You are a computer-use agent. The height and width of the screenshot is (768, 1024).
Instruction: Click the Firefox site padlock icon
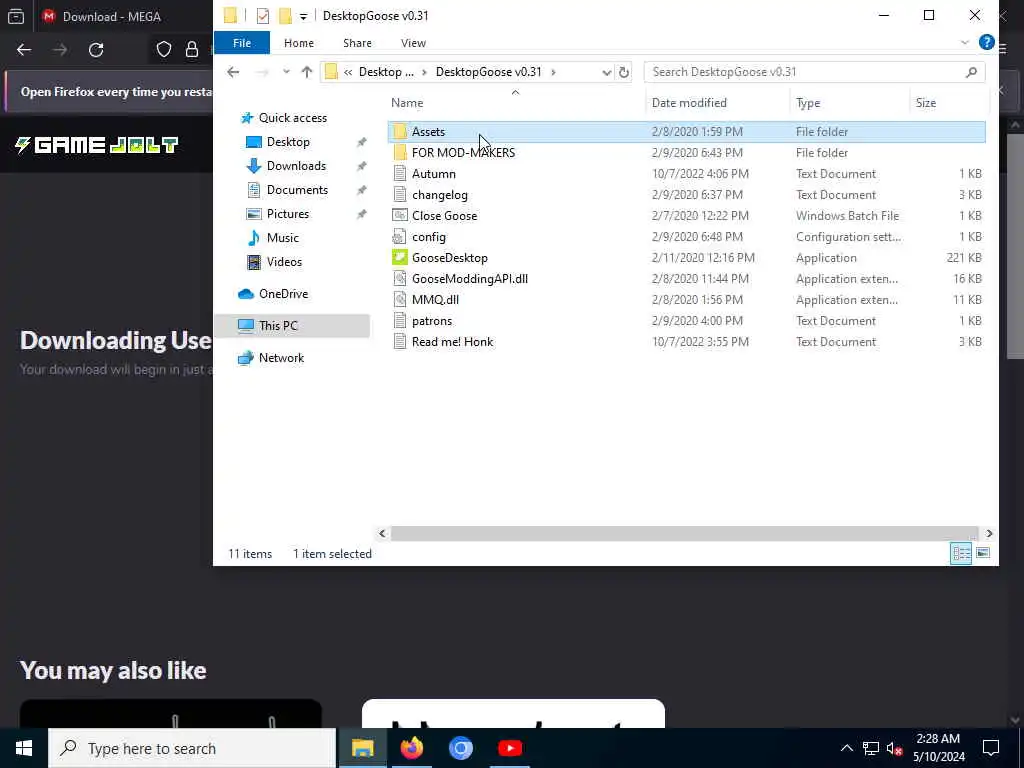[192, 50]
